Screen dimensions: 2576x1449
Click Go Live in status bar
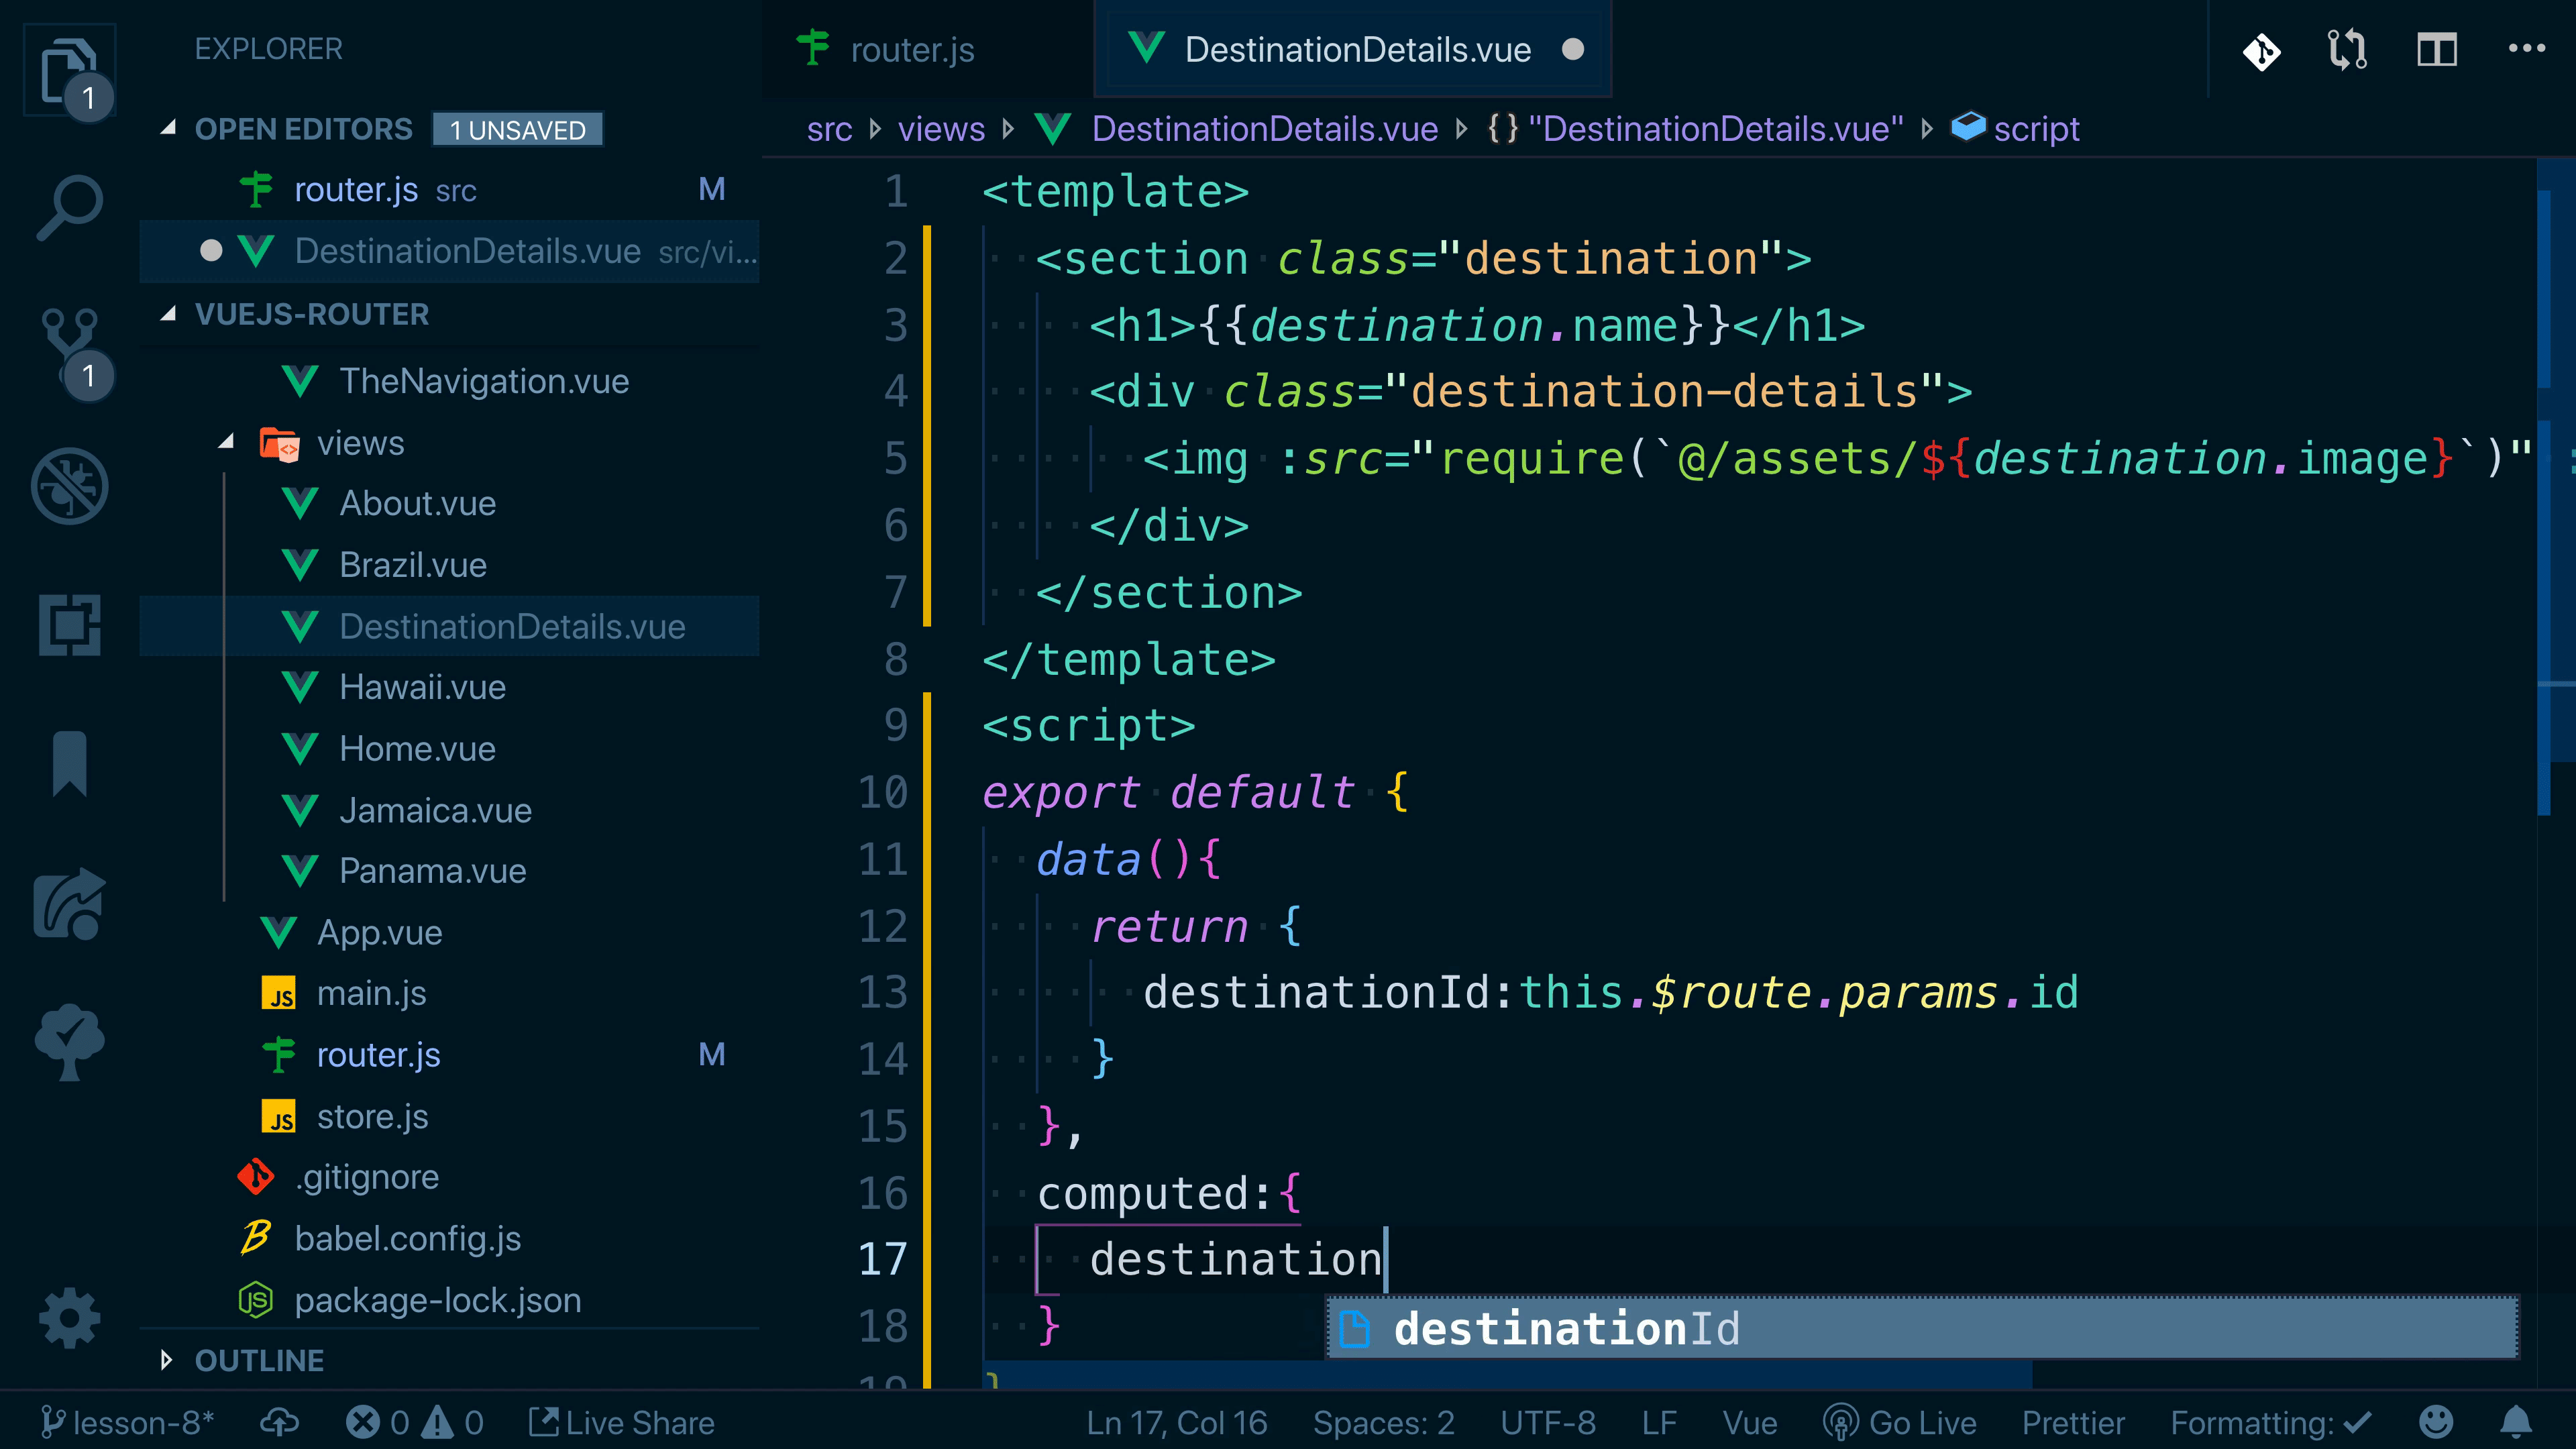pyautogui.click(x=1899, y=1422)
